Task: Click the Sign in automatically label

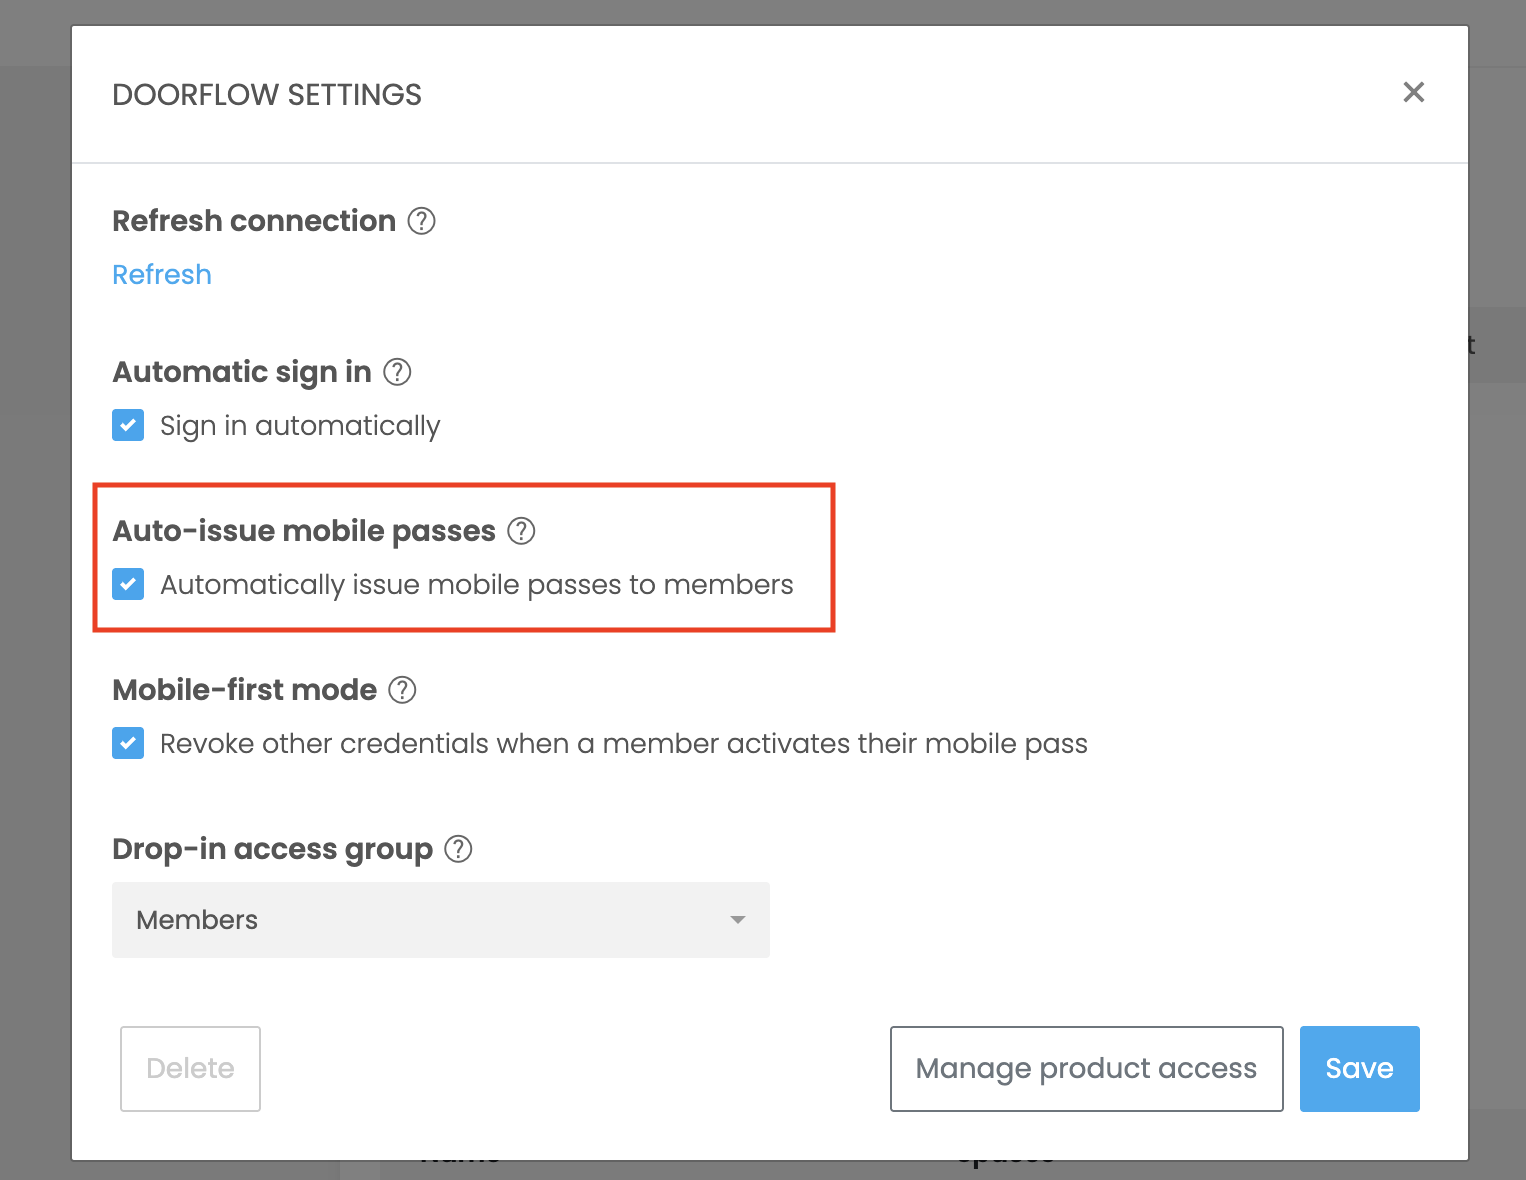Action: tap(300, 426)
